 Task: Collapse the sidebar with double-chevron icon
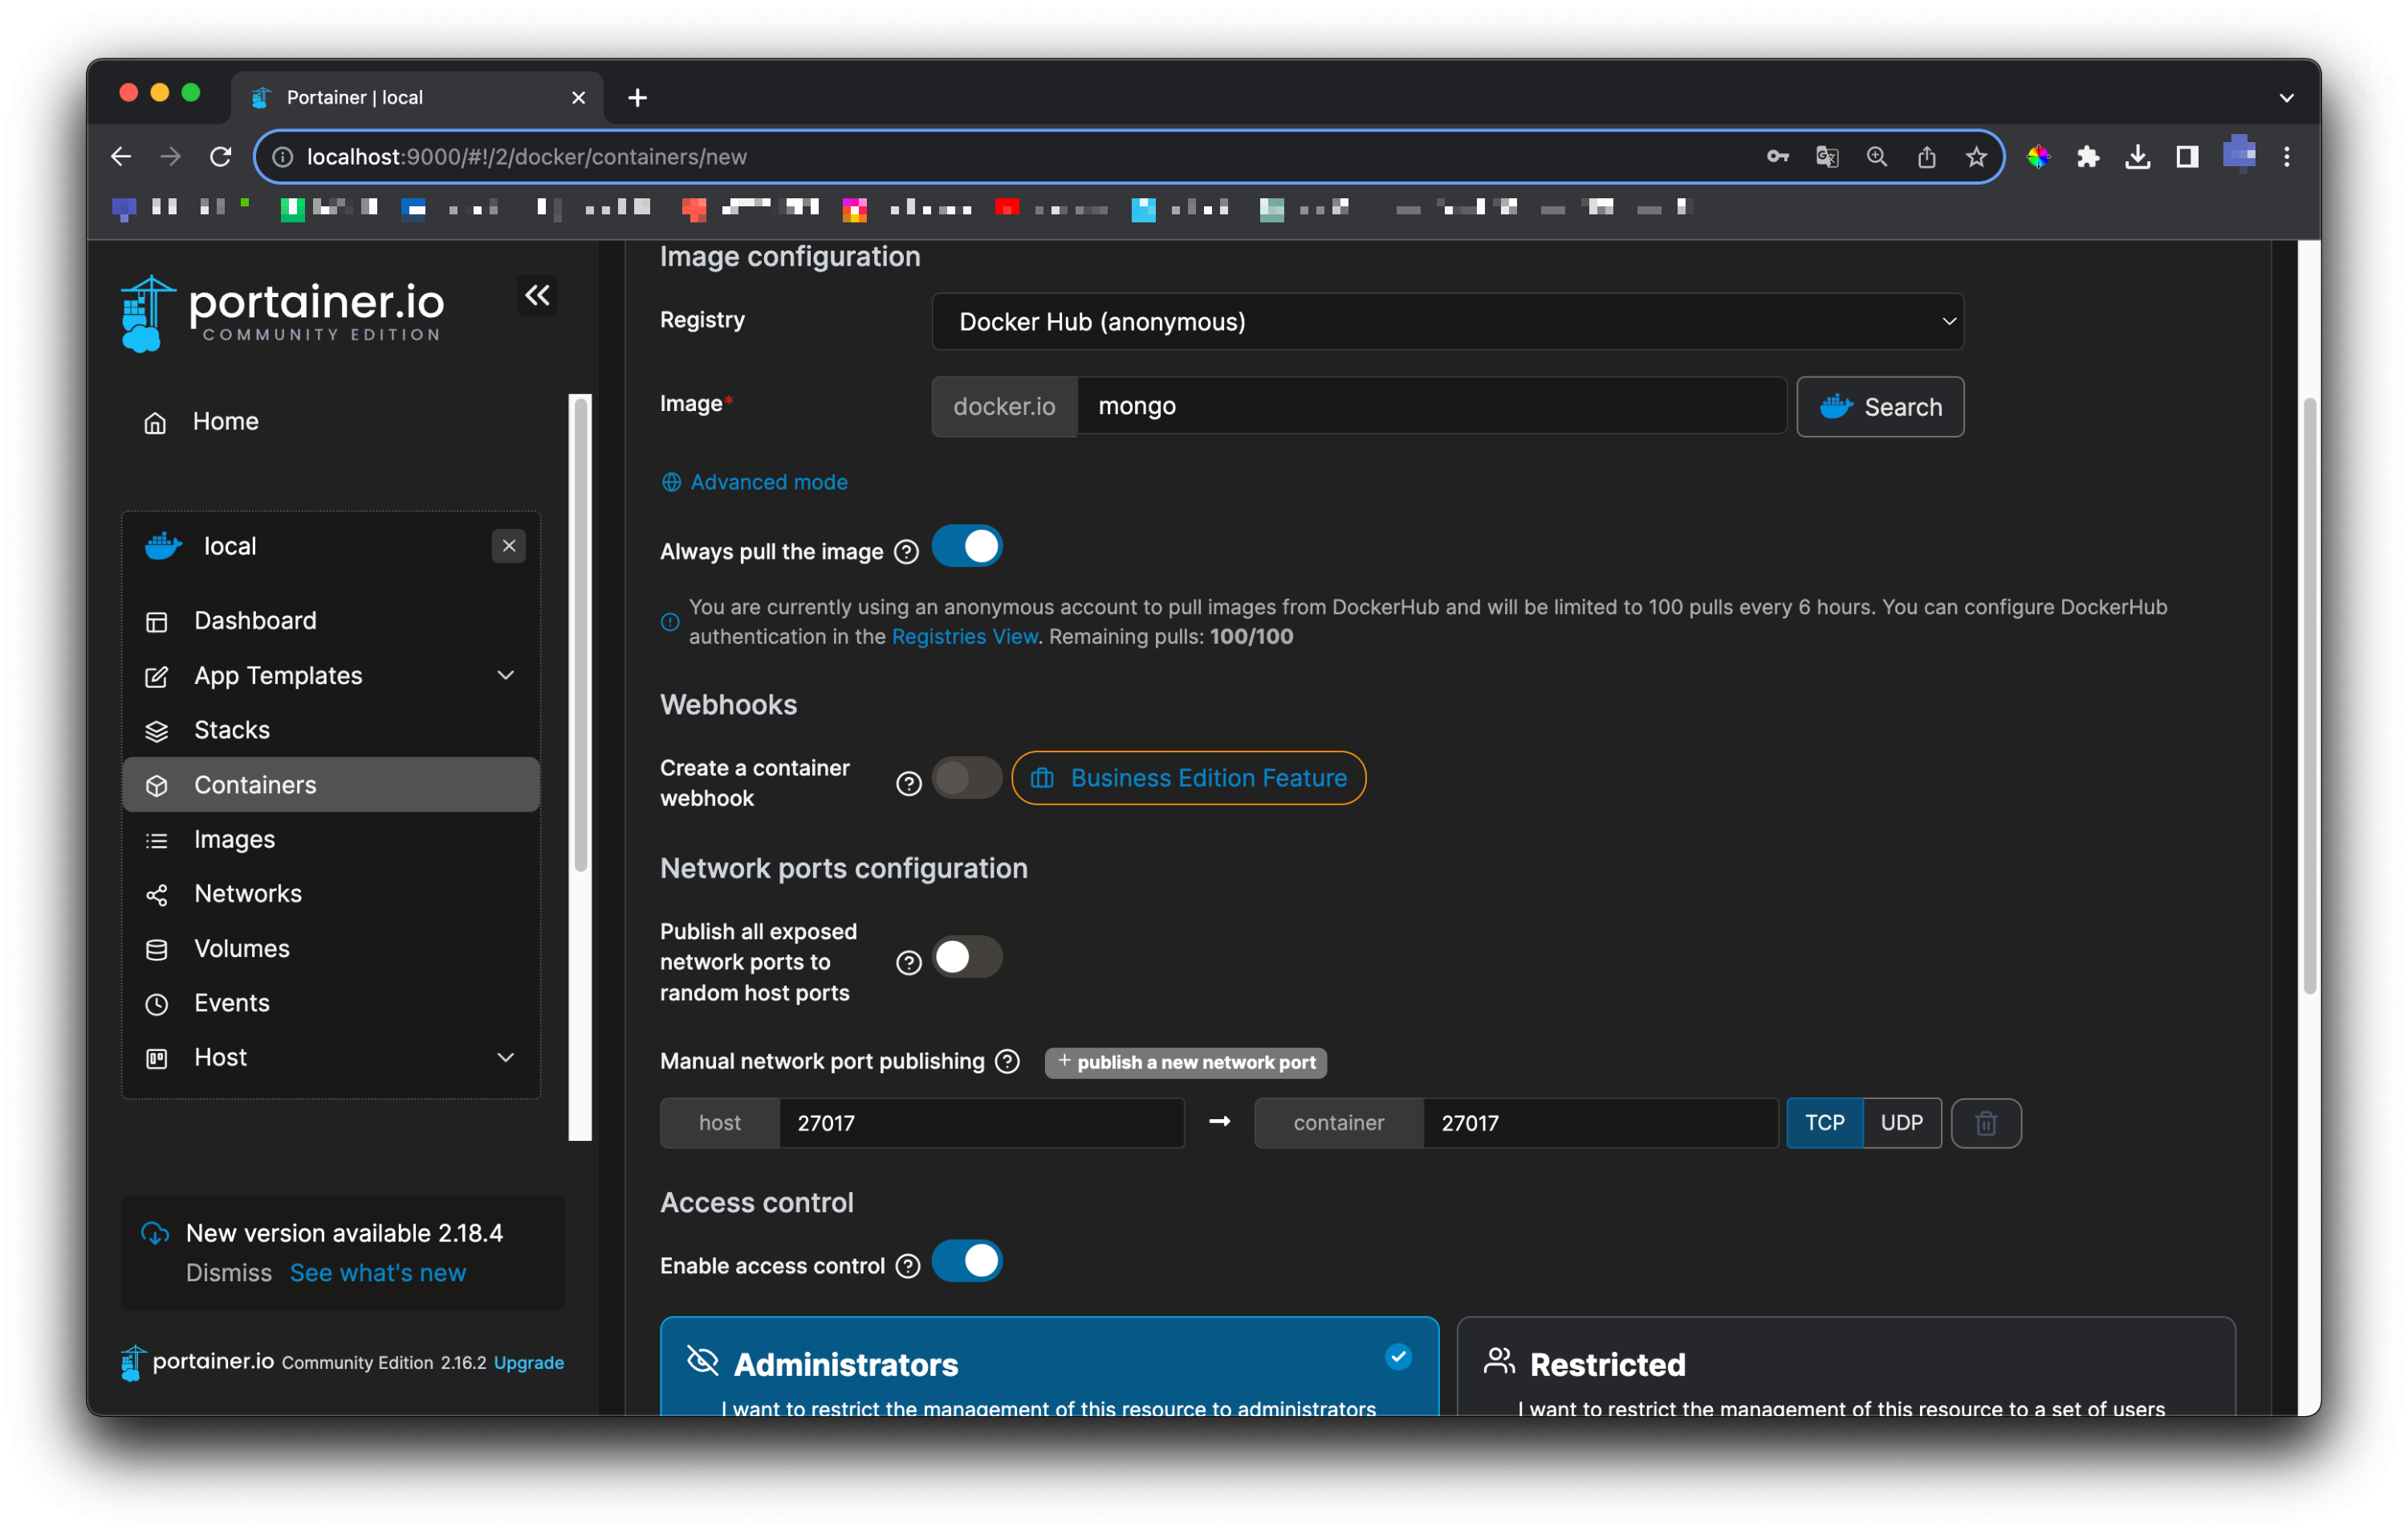pos(537,295)
